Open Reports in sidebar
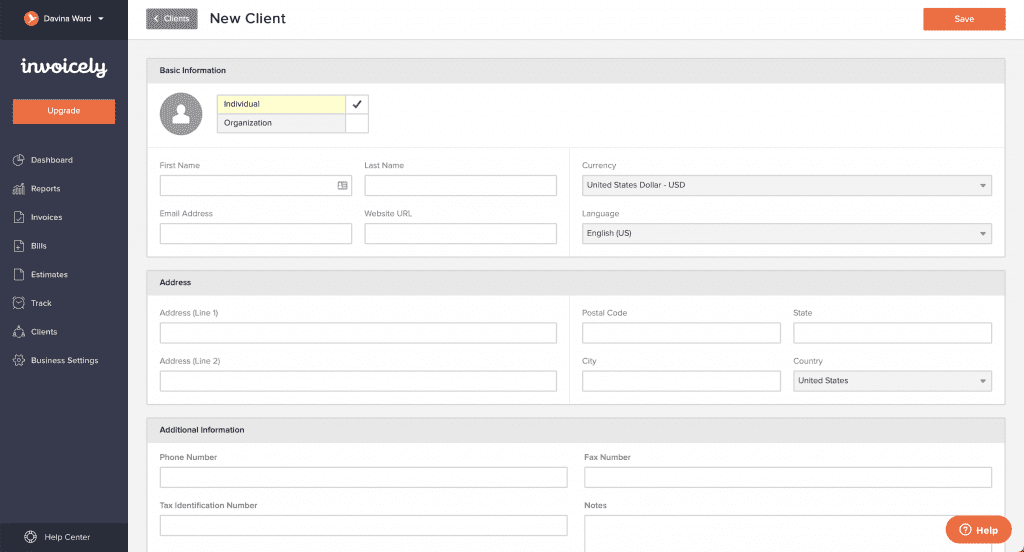Image resolution: width=1024 pixels, height=552 pixels. (46, 189)
